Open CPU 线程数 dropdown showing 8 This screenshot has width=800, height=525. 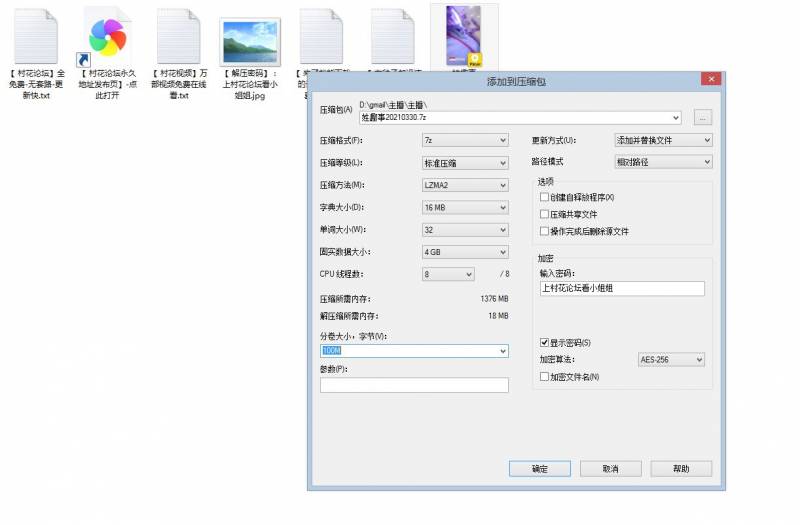pos(448,274)
